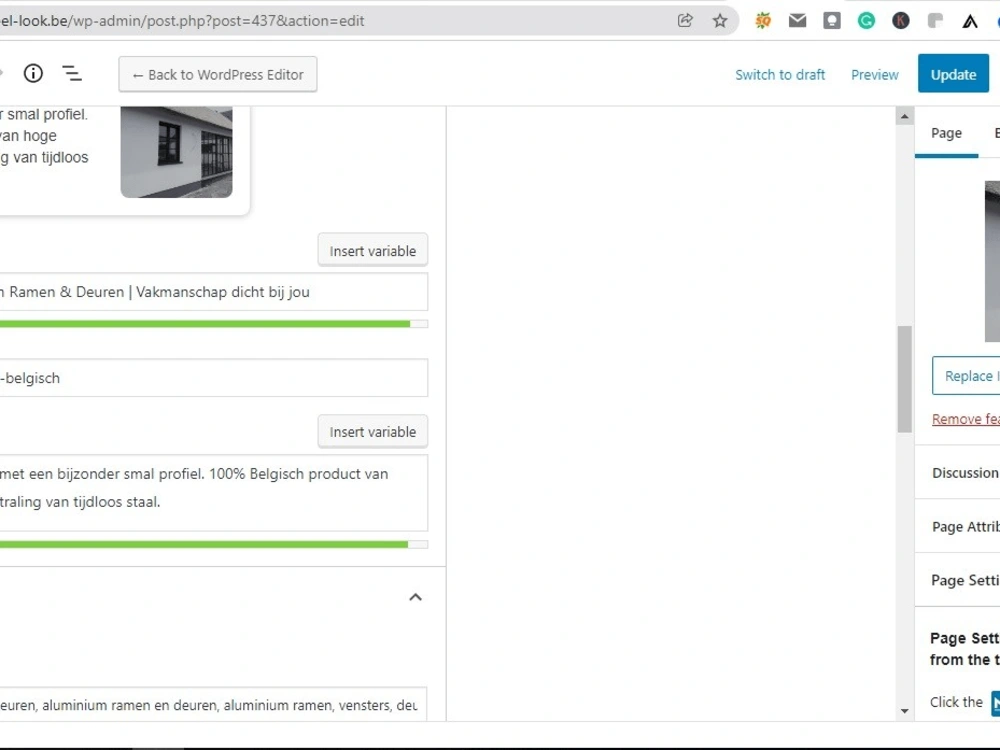Viewport: 1000px width, 750px height.
Task: Open the mail extension icon
Action: tap(797, 20)
